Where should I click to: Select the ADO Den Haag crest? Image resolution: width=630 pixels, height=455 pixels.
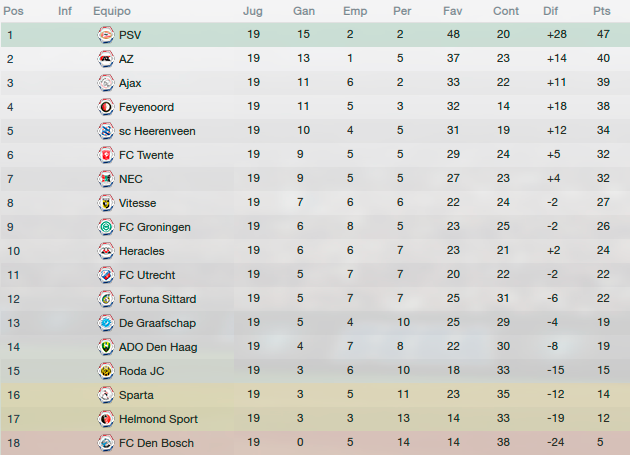(x=106, y=347)
